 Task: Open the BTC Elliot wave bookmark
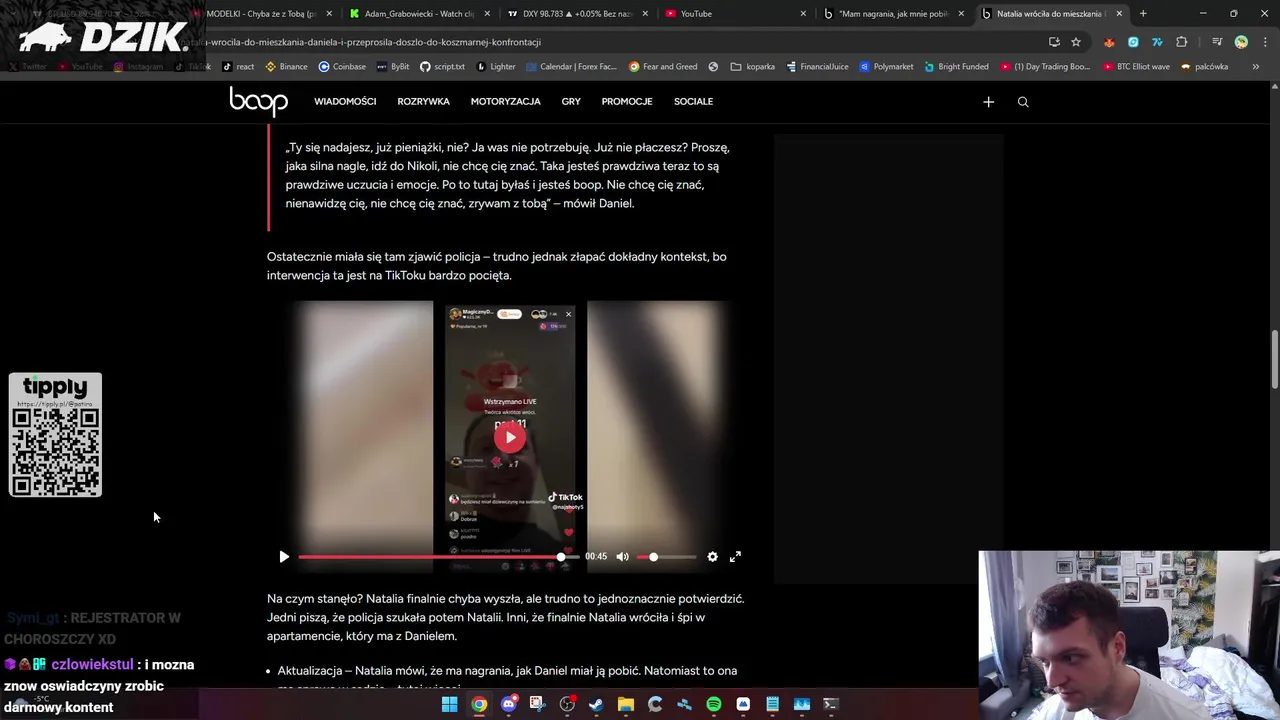pyautogui.click(x=1137, y=67)
